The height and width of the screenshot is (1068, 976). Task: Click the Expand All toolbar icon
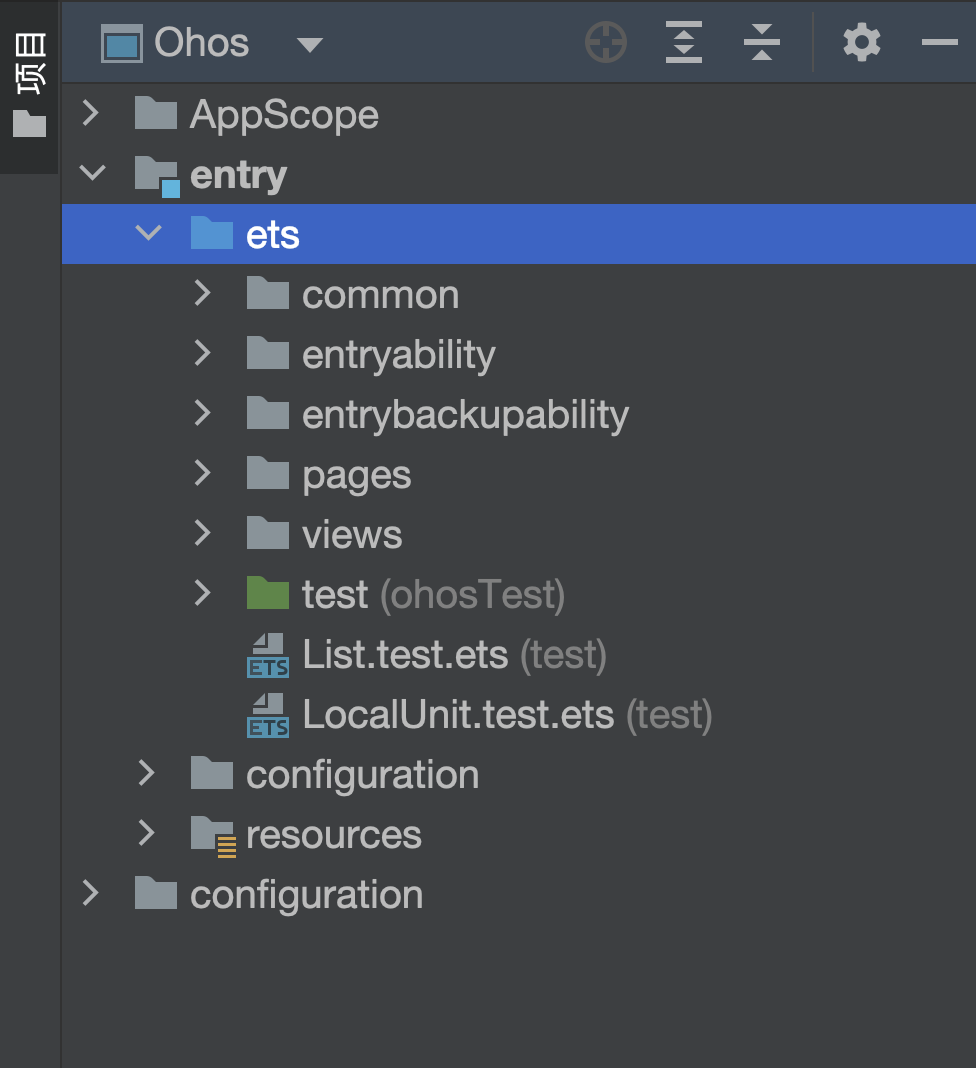pos(684,43)
